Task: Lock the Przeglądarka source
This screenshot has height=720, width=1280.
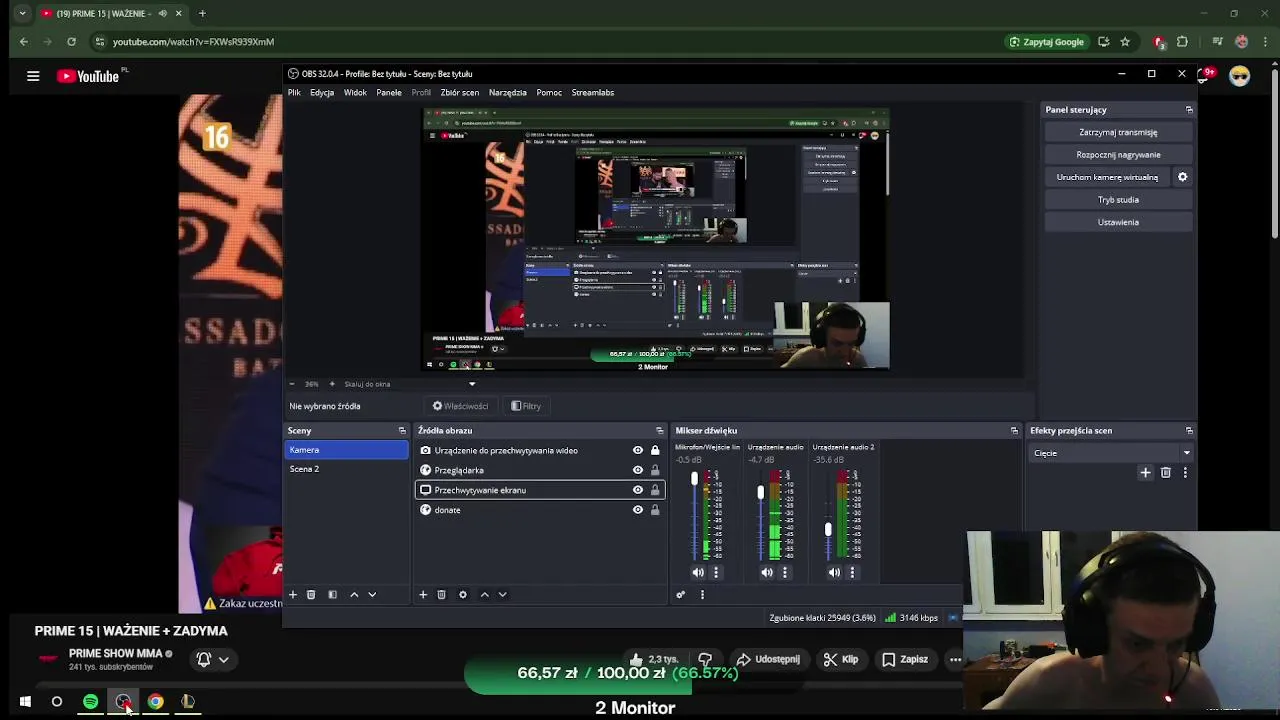Action: [x=655, y=470]
